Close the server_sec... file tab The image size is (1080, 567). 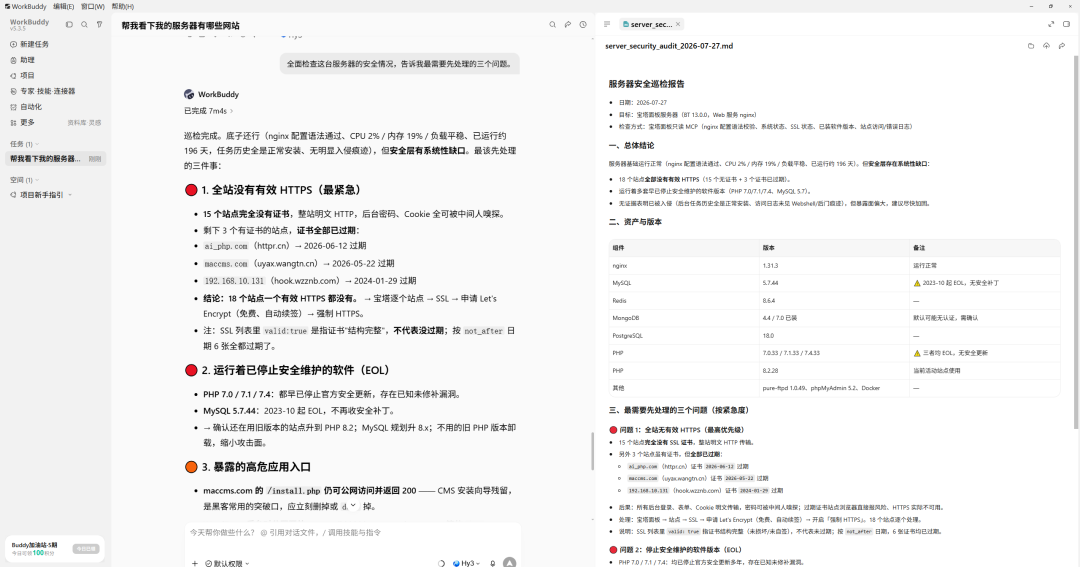coord(678,24)
